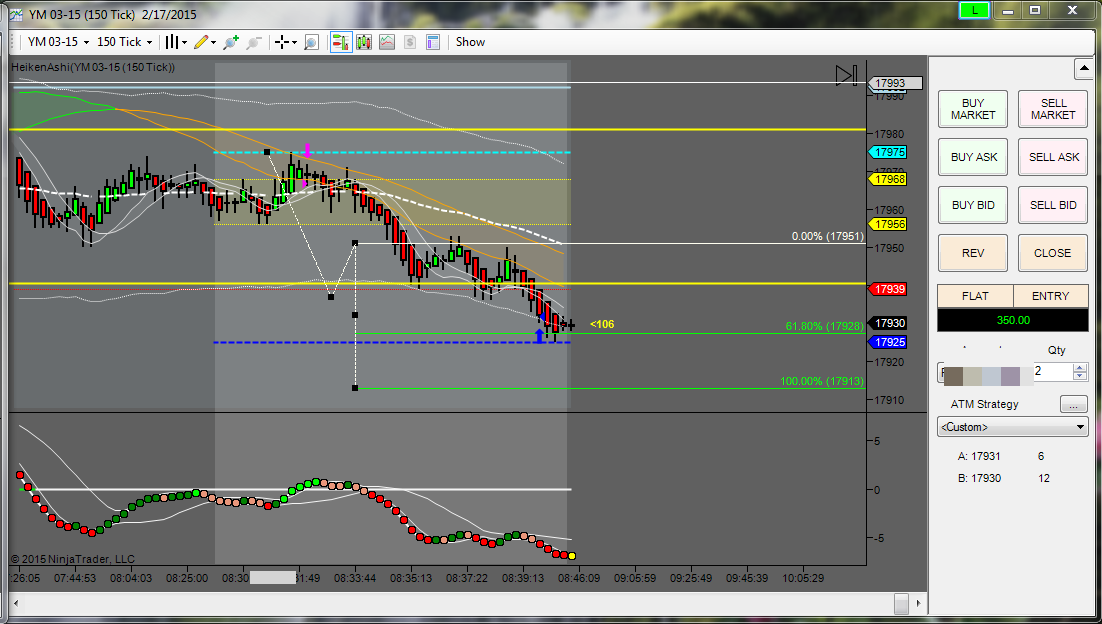Open the chart properties icon
Image resolution: width=1102 pixels, height=624 pixels.
tap(433, 42)
